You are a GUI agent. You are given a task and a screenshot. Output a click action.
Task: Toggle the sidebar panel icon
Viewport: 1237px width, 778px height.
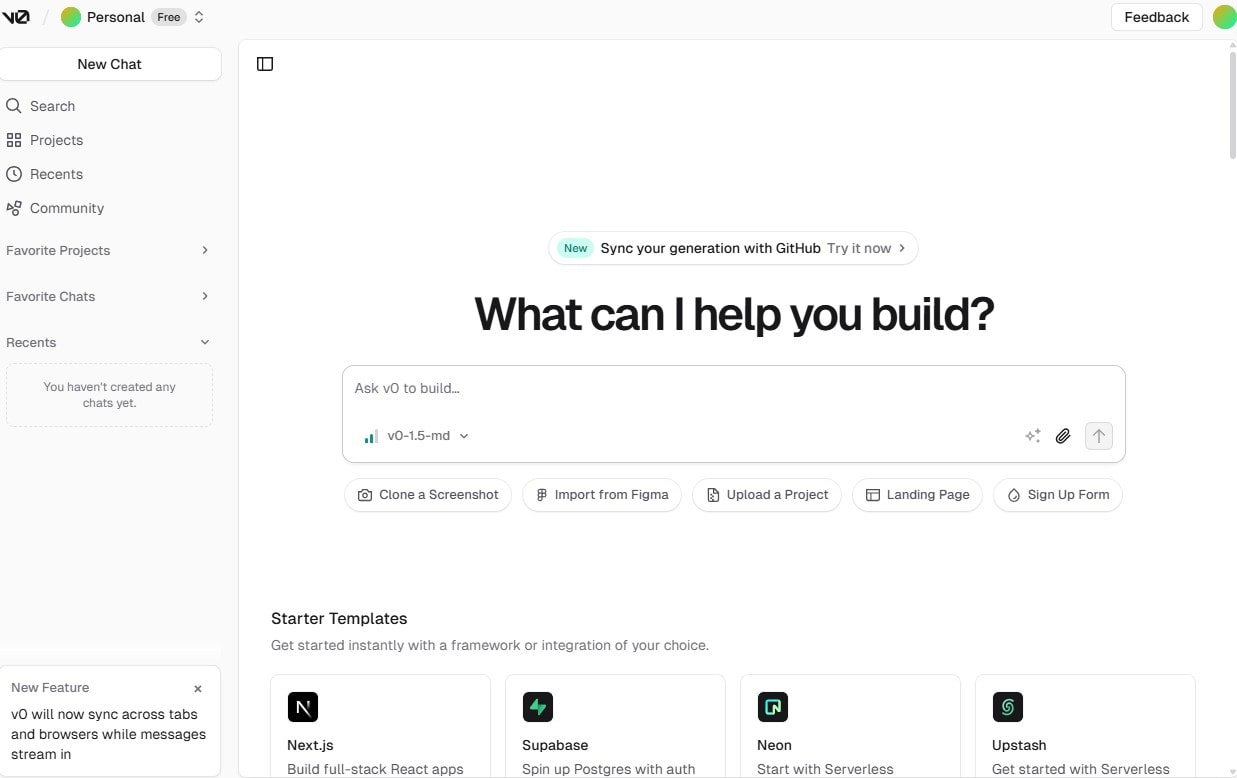pyautogui.click(x=265, y=64)
